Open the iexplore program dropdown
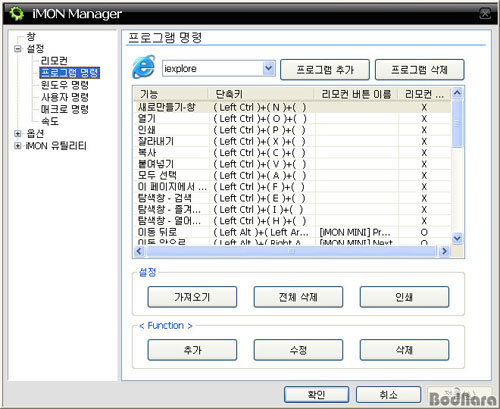The width and height of the screenshot is (500, 409). coord(269,69)
